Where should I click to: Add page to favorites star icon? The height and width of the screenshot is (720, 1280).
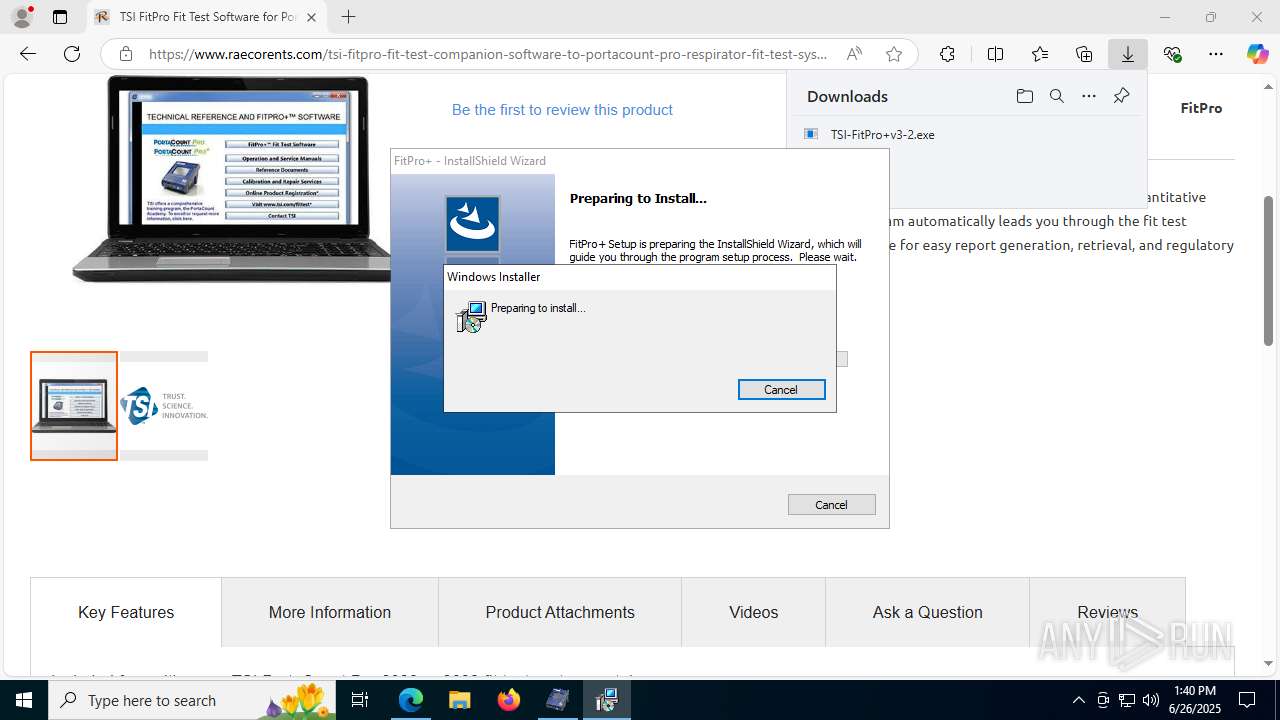894,54
